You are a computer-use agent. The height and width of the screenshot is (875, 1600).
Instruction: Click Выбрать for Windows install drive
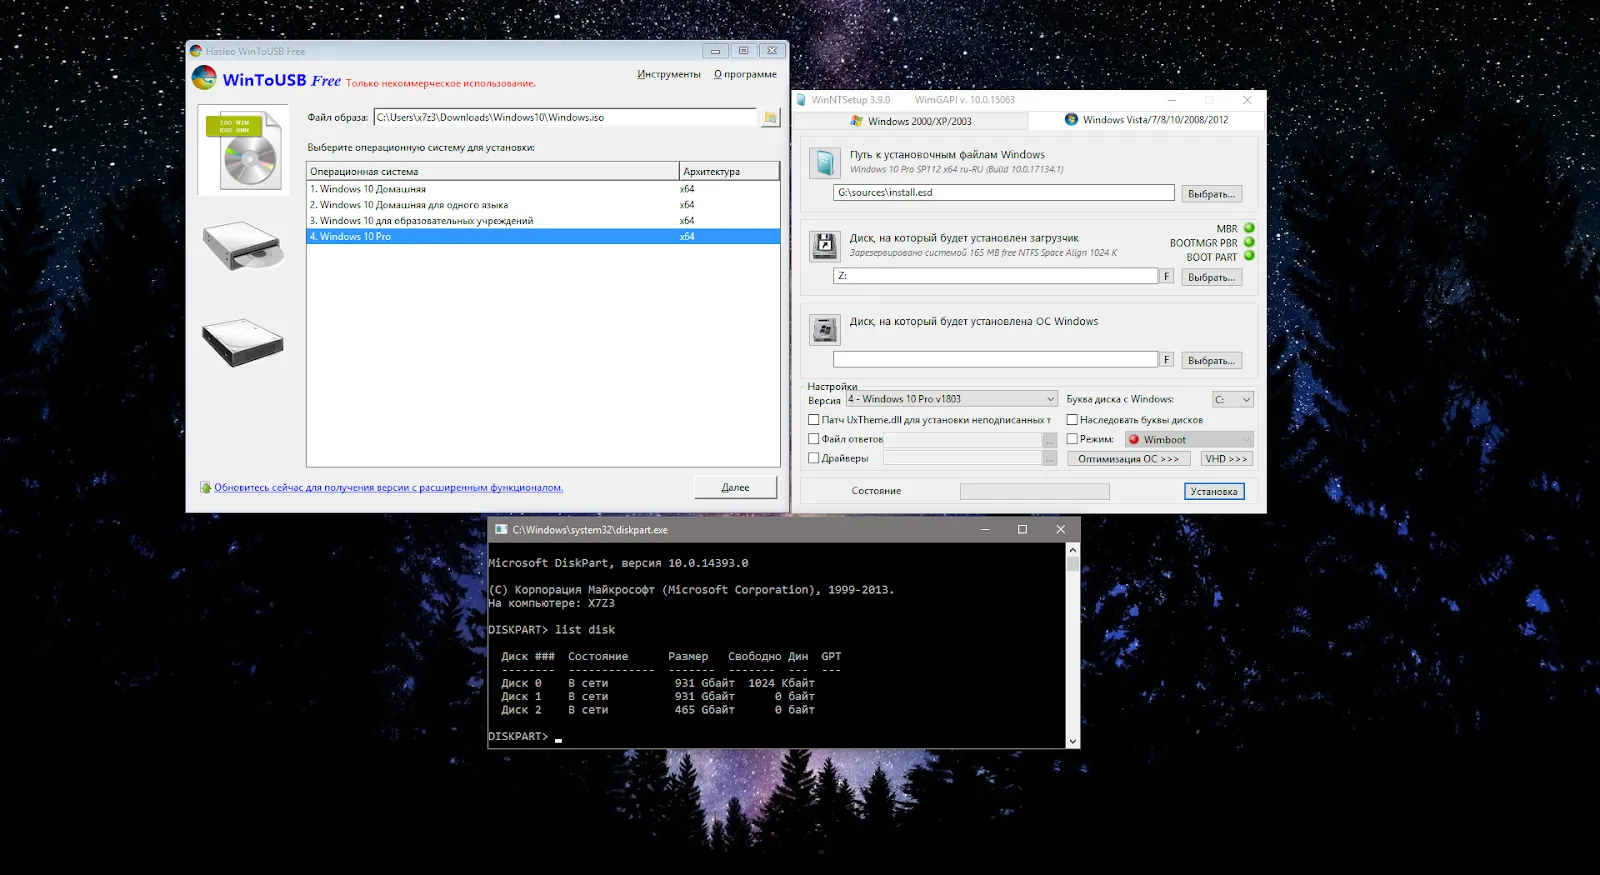(x=1212, y=360)
